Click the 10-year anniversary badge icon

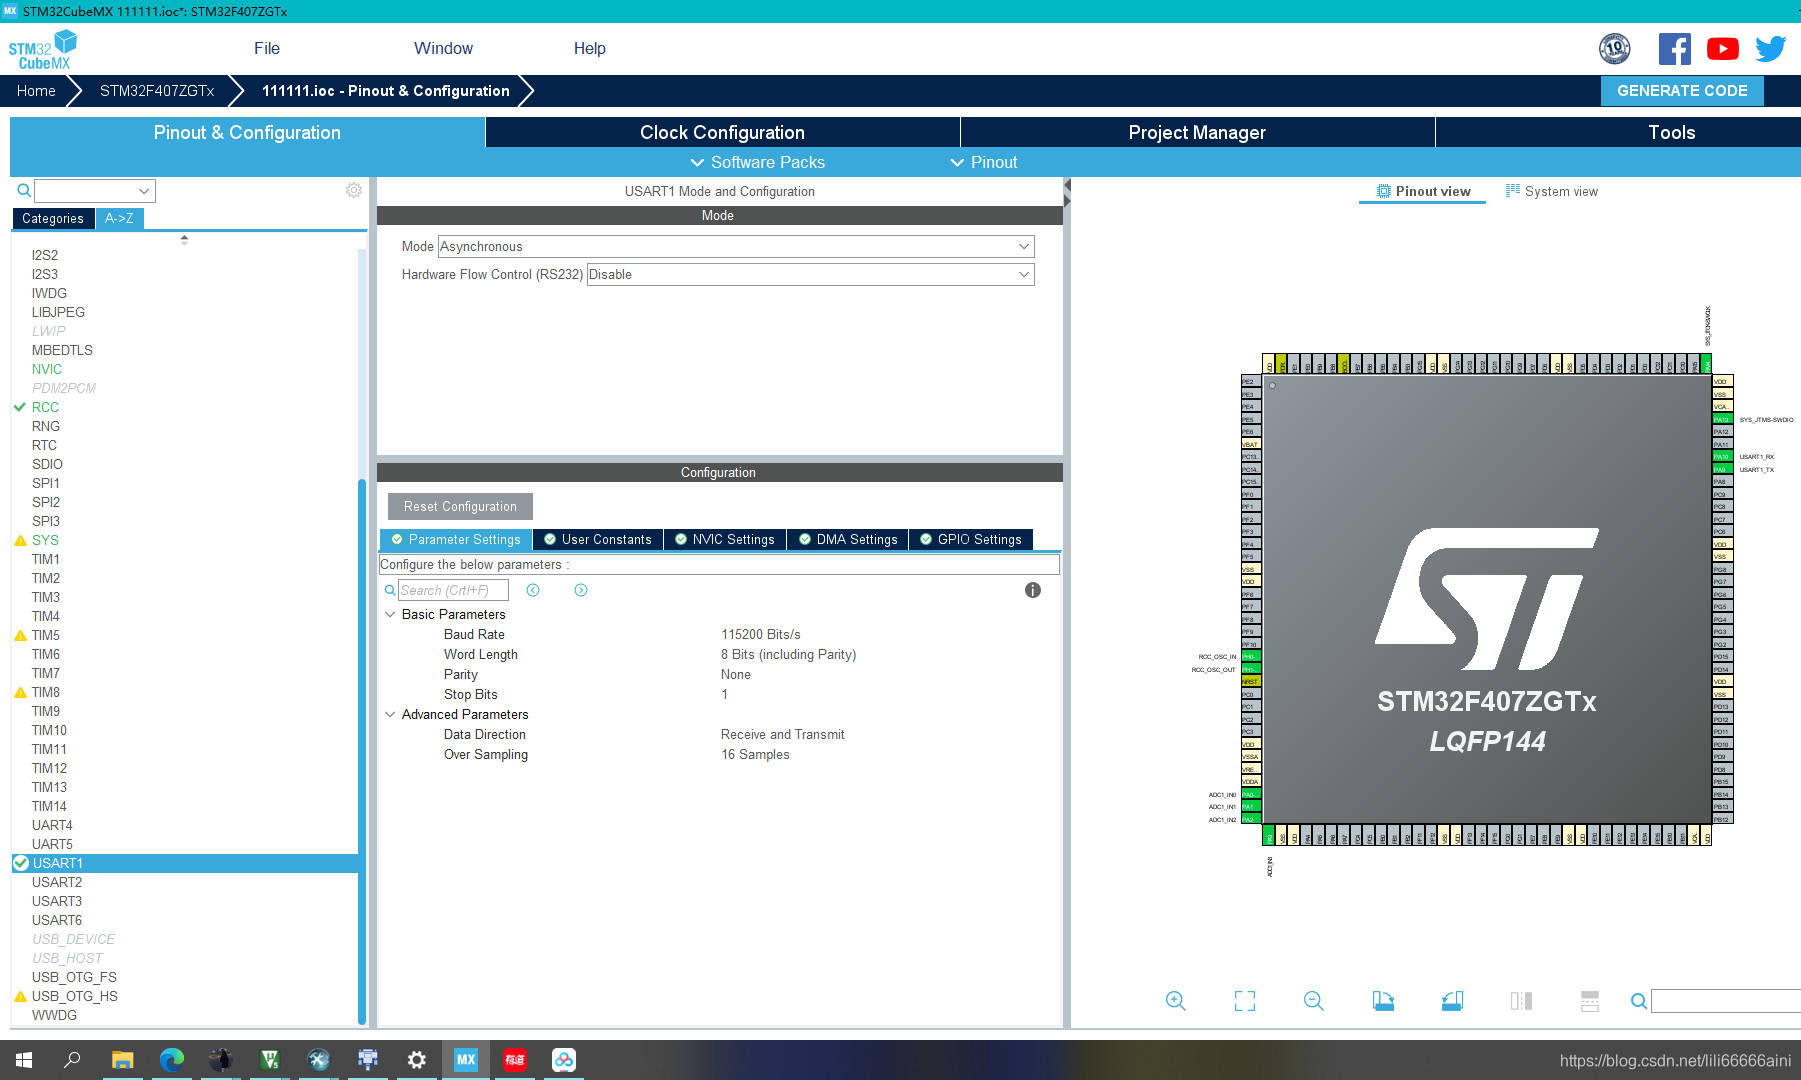click(x=1615, y=48)
